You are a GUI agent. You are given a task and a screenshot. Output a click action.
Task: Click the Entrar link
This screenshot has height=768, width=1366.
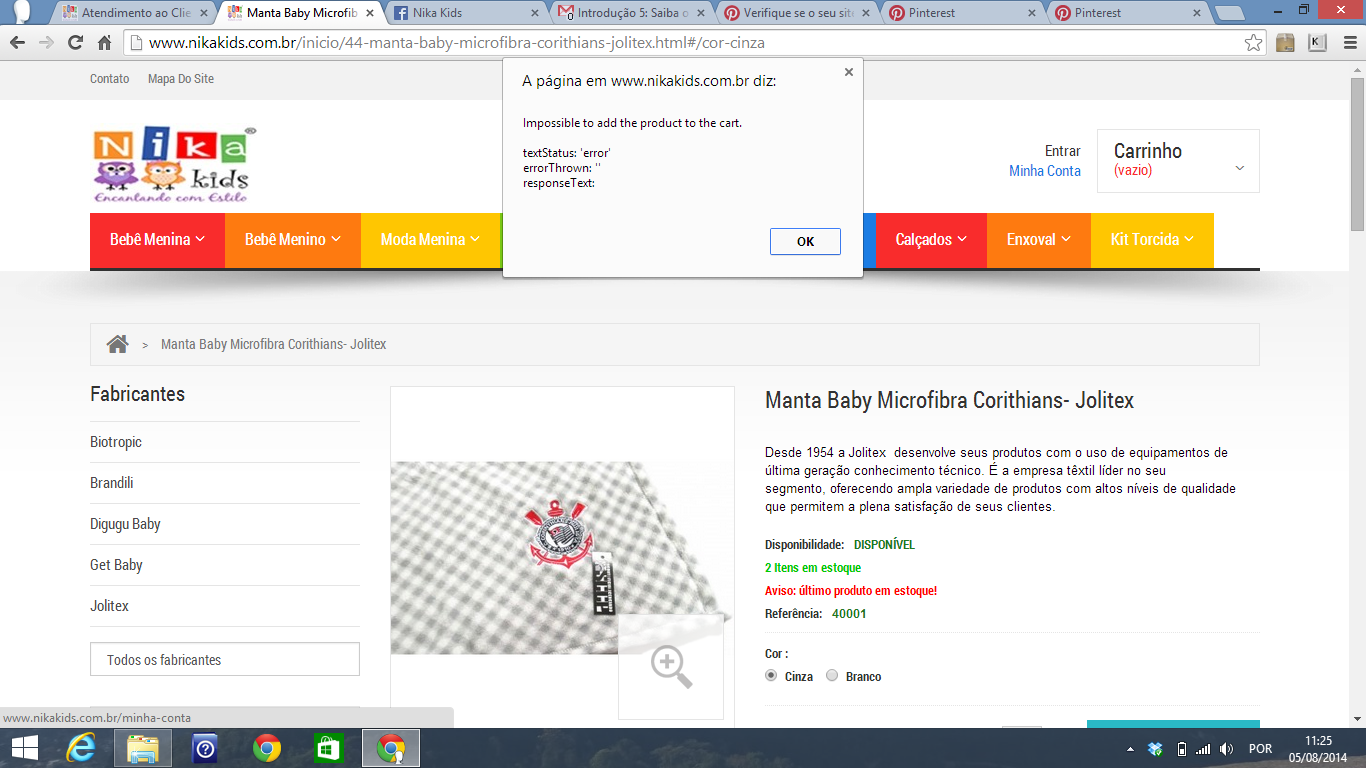click(x=1063, y=151)
